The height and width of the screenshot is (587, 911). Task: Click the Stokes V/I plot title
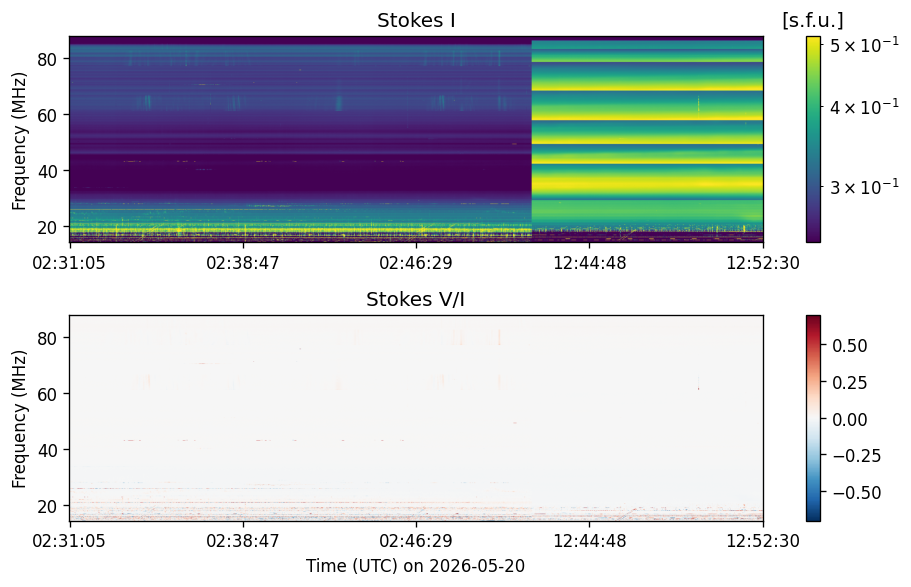click(415, 299)
